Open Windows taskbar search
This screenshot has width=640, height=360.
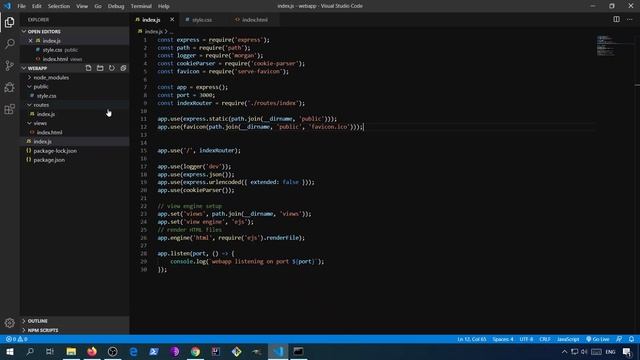tap(30, 351)
